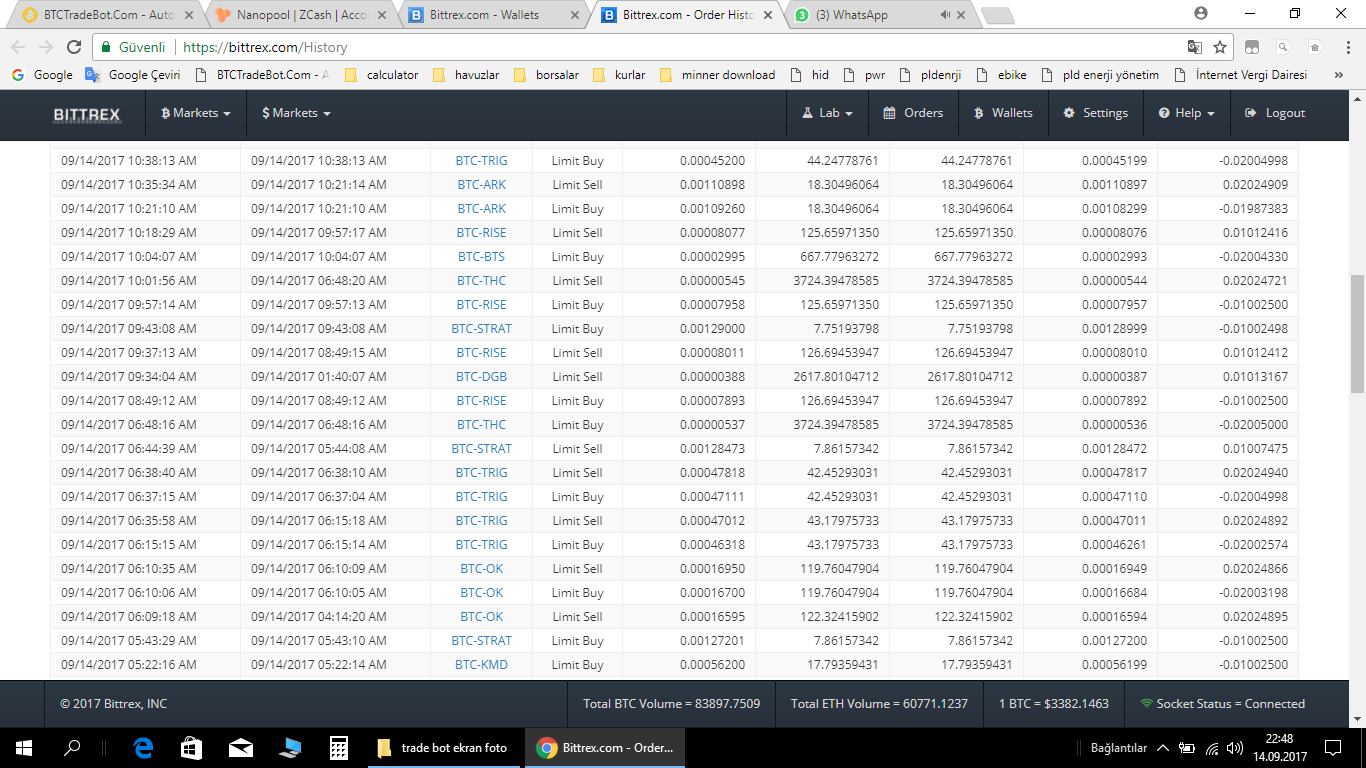
Task: Reload the current page
Action: pos(74,47)
